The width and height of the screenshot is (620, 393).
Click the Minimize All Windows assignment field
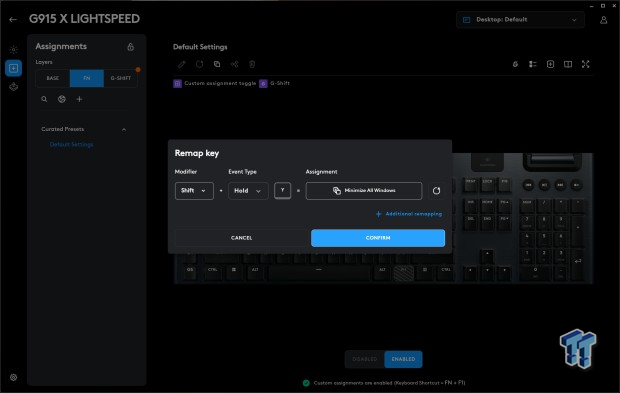tap(364, 191)
